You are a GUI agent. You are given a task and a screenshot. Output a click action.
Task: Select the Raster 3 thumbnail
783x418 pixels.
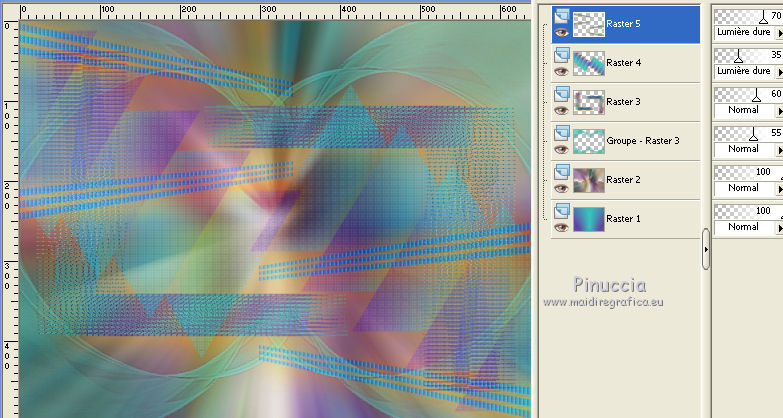tap(589, 102)
